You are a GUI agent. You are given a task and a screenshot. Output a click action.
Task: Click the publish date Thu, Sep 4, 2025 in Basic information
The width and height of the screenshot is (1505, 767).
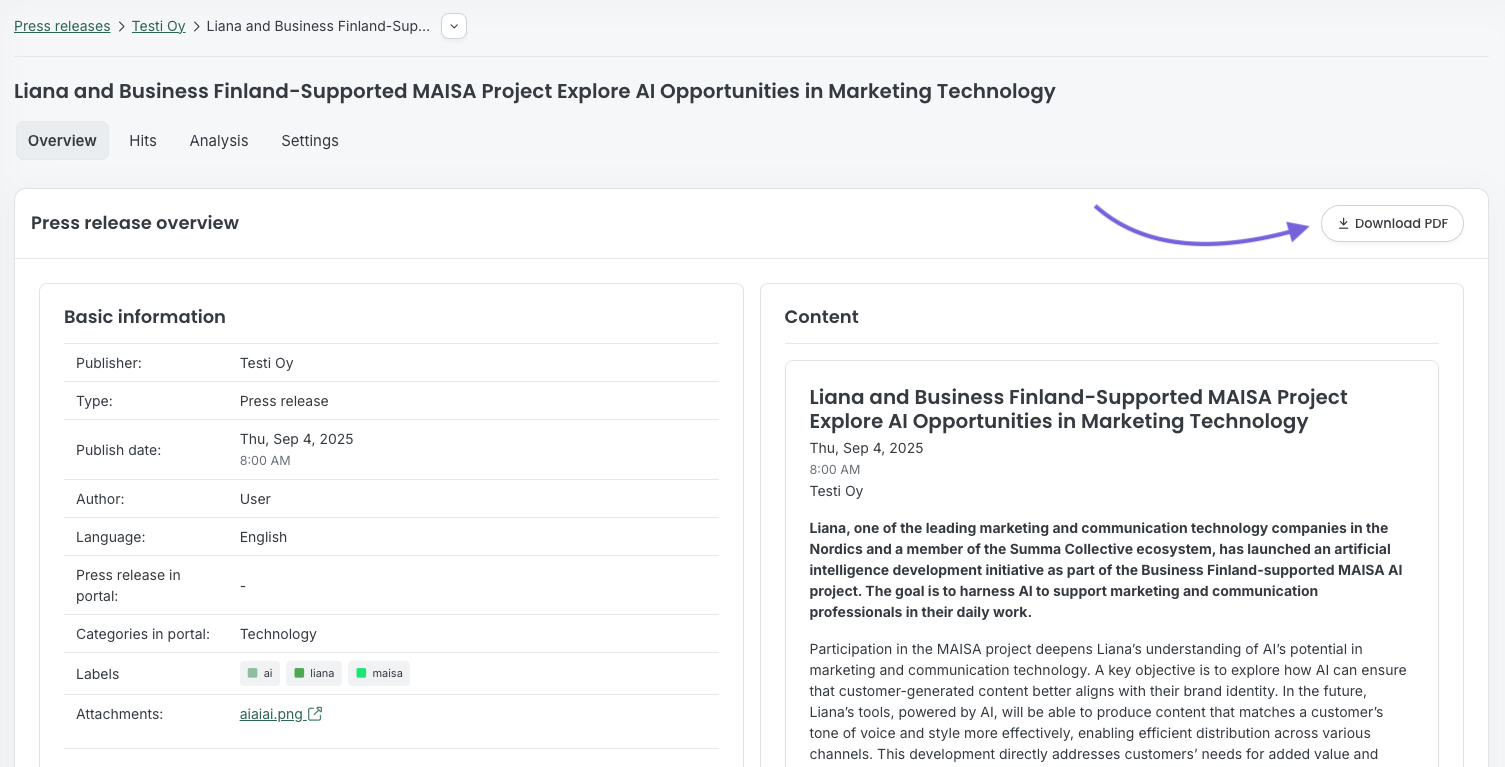coord(297,439)
